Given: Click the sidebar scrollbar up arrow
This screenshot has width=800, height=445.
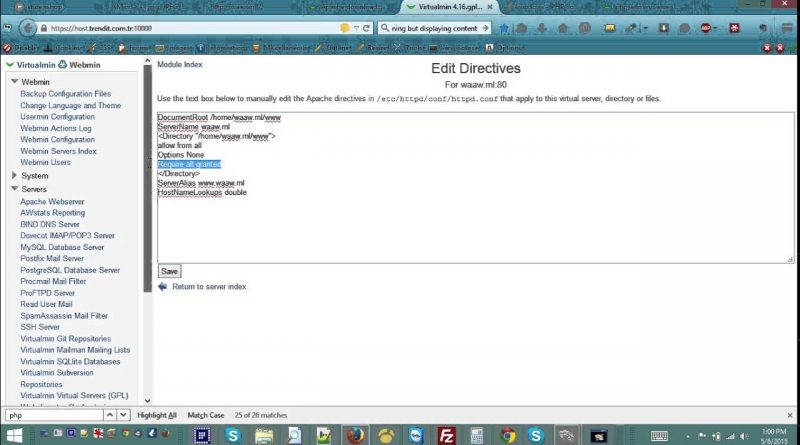Looking at the screenshot, I should 147,61.
